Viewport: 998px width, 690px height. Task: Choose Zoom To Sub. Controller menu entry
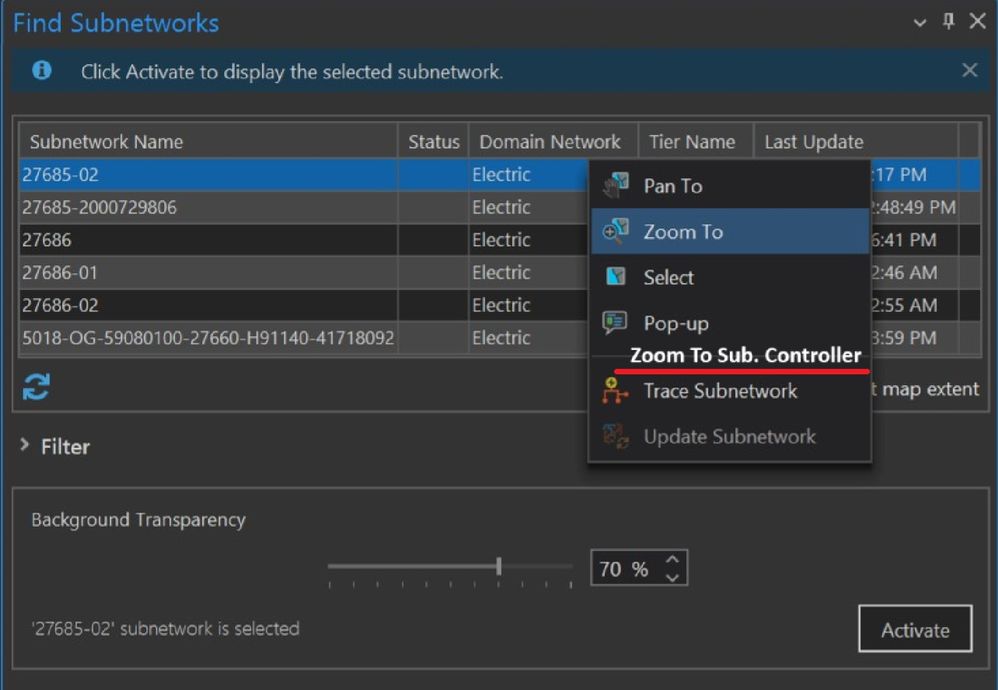[745, 356]
